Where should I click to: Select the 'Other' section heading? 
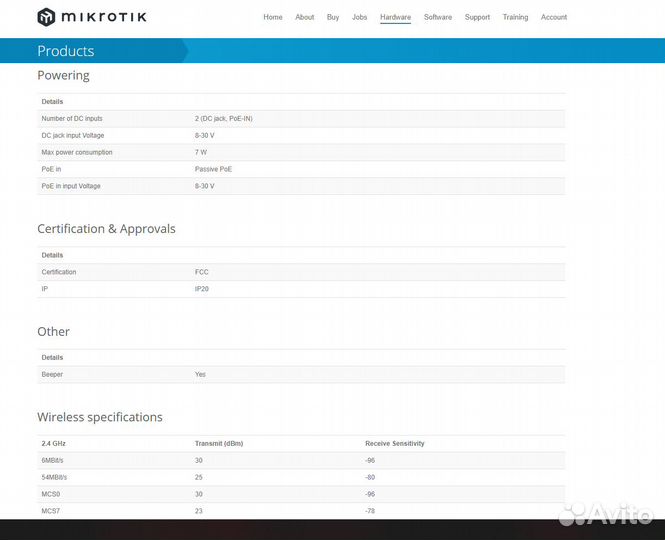click(53, 331)
